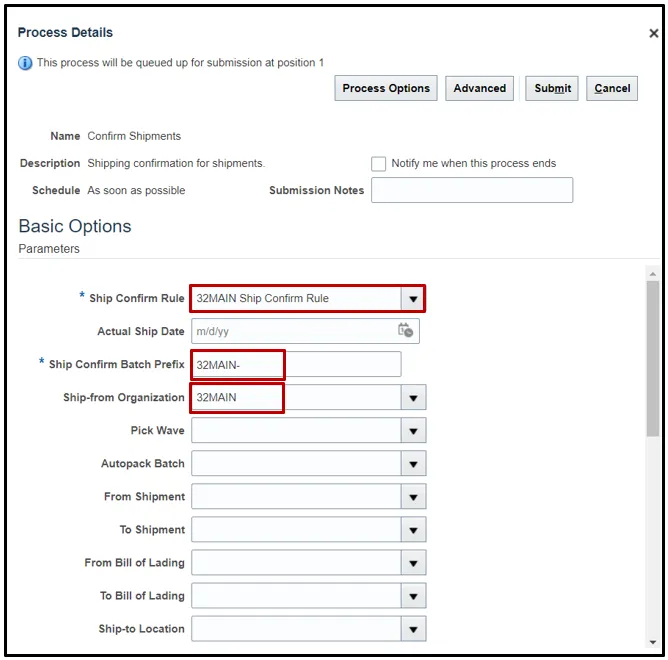
Task: Submit the Confirm Shipments process
Action: tap(552, 88)
